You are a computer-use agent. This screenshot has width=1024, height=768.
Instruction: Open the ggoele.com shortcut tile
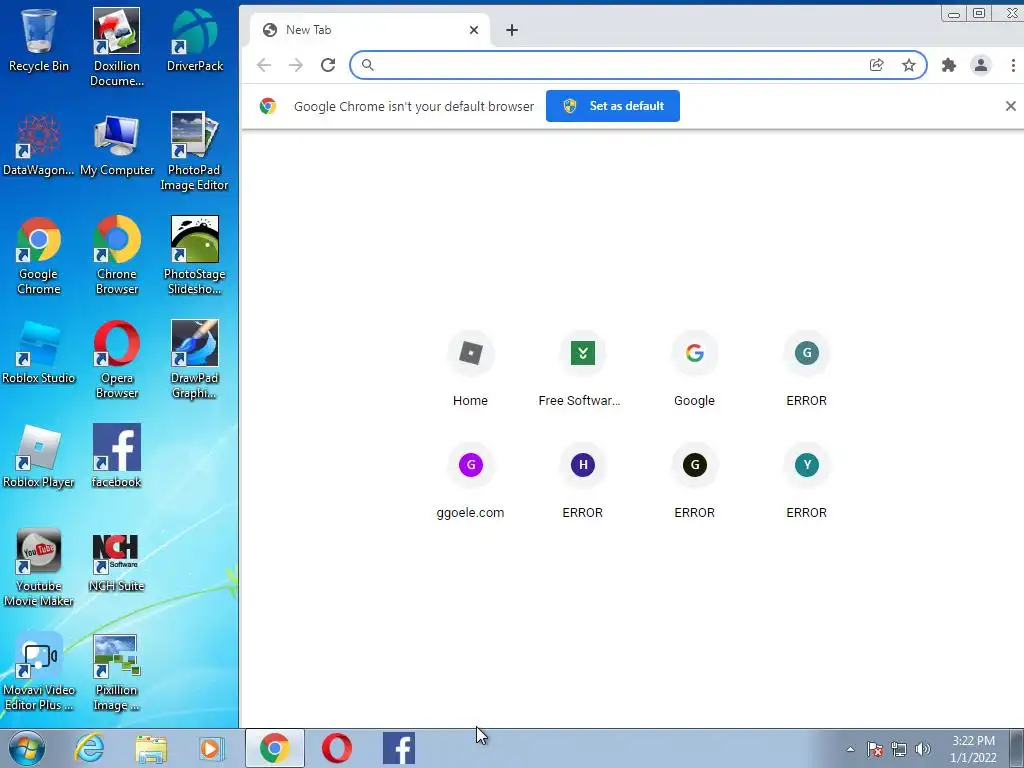470,482
